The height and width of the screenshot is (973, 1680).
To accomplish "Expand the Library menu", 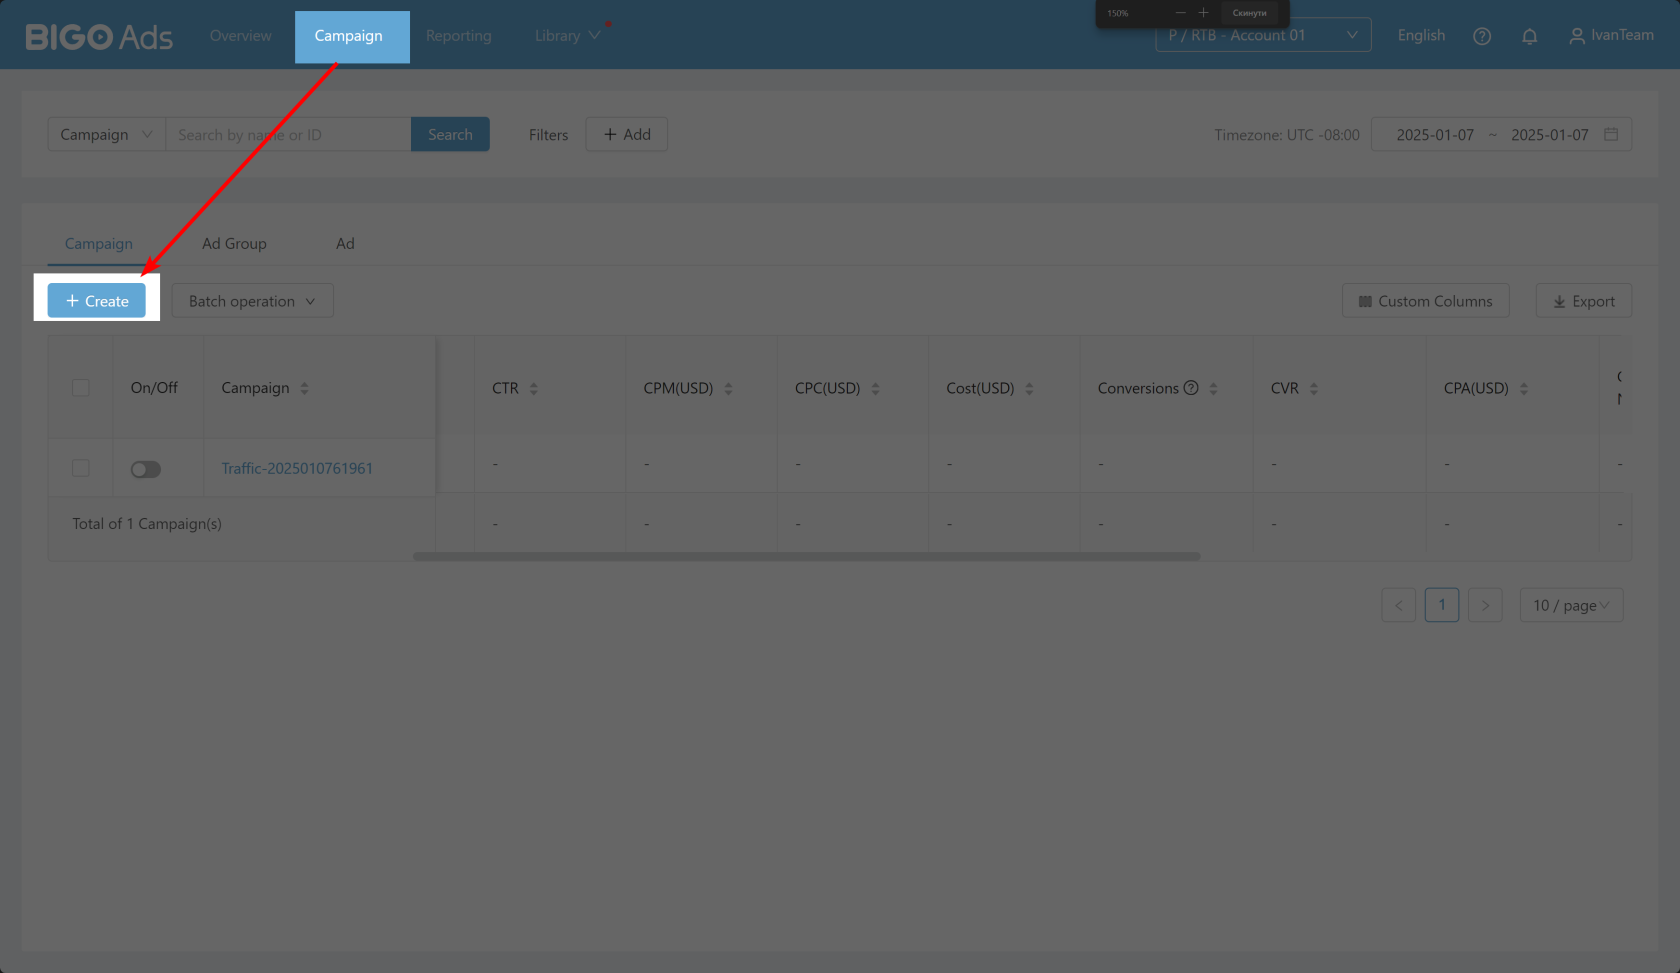I will coord(567,36).
